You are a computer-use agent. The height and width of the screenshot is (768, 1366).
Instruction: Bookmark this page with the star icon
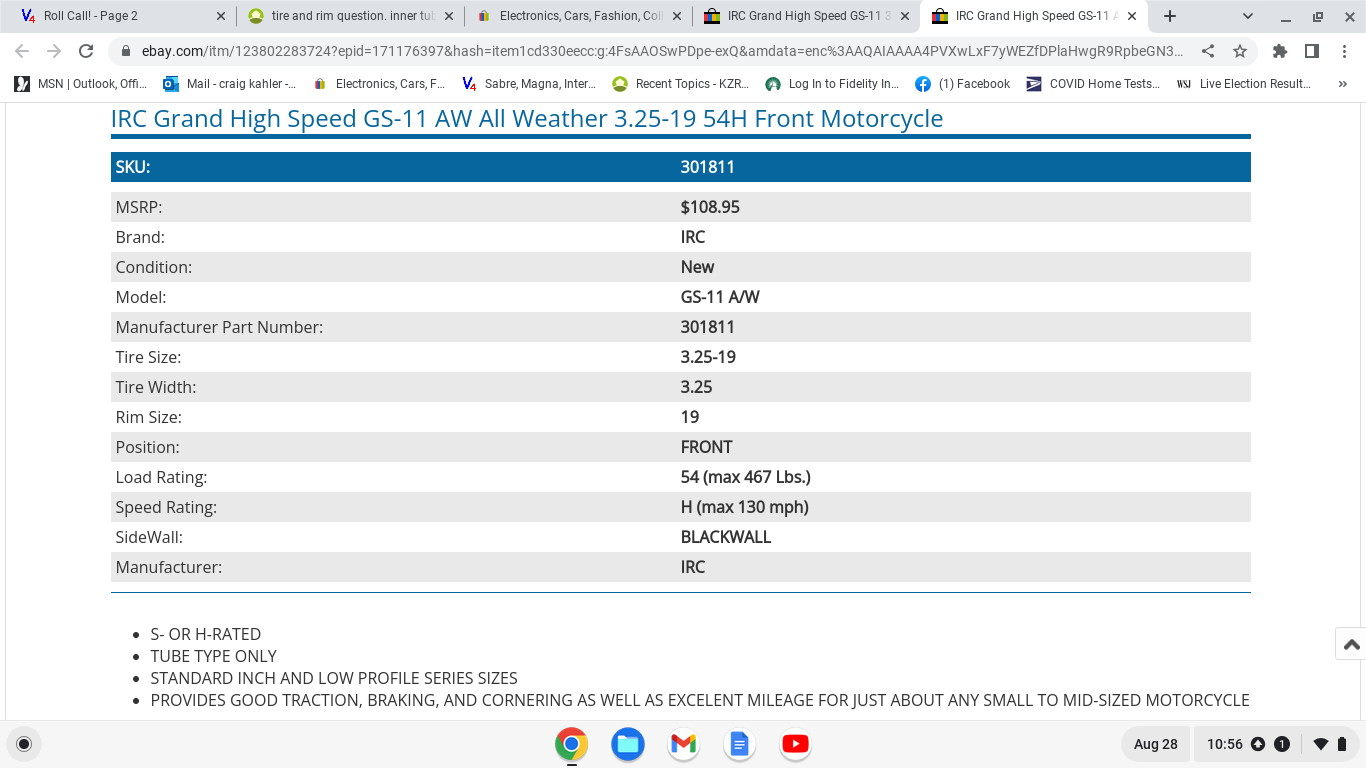(1240, 51)
